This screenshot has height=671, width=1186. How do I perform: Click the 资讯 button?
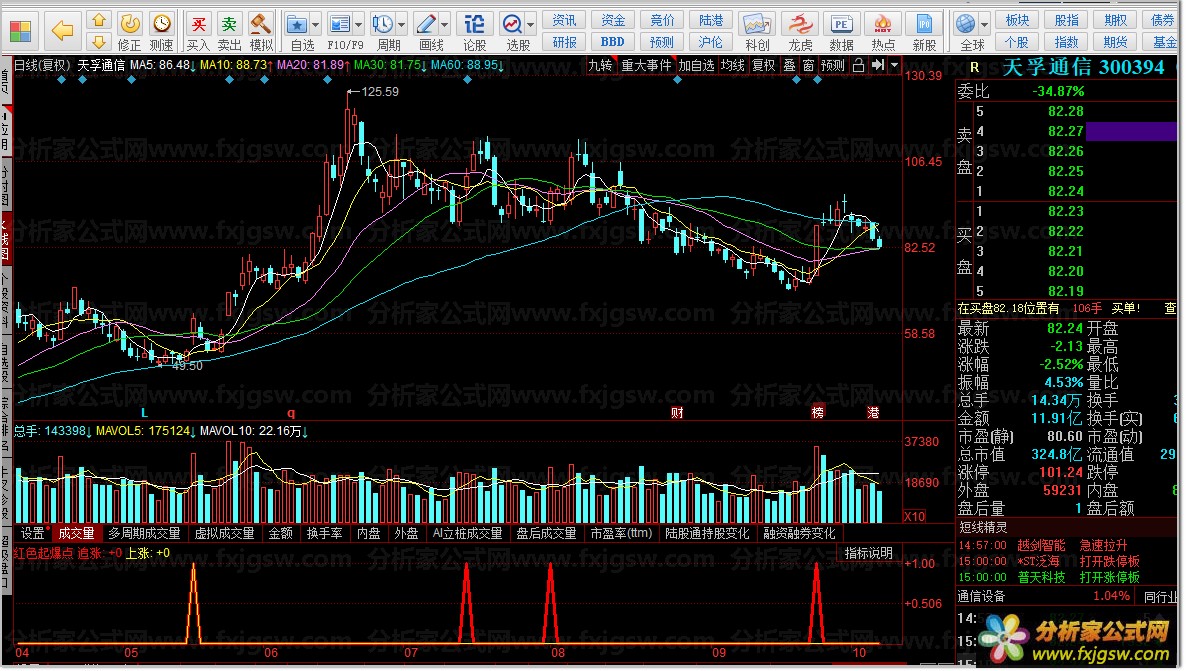coord(564,20)
